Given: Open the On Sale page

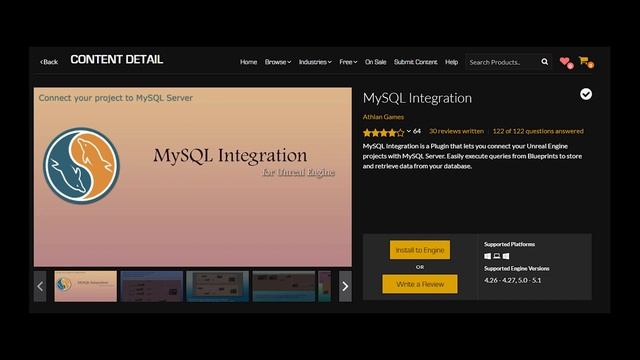Looking at the screenshot, I should (x=376, y=62).
